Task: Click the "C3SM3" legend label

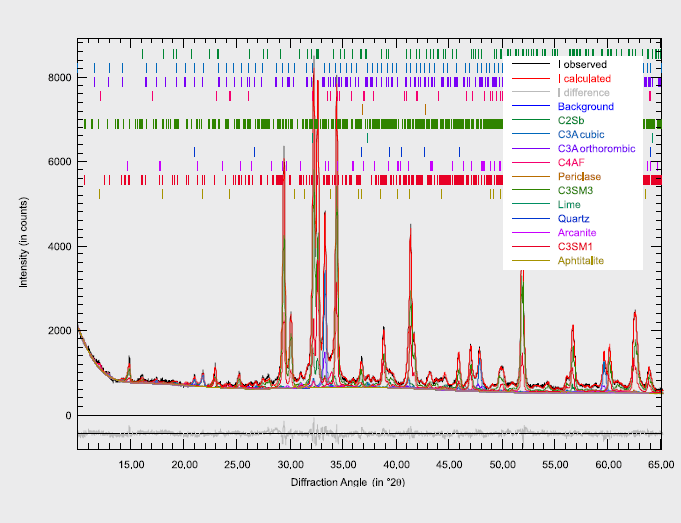Action: click(577, 190)
